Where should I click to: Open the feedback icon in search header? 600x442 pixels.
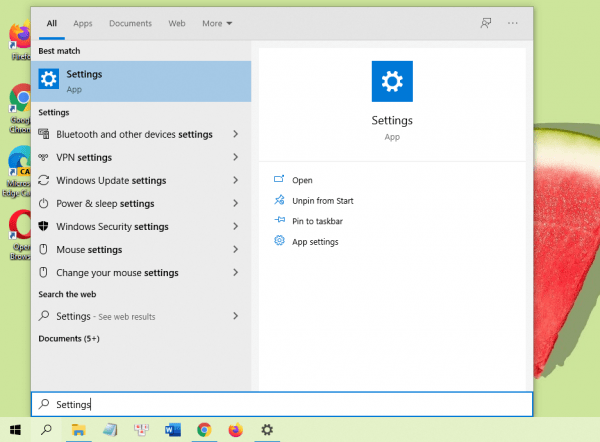[486, 22]
